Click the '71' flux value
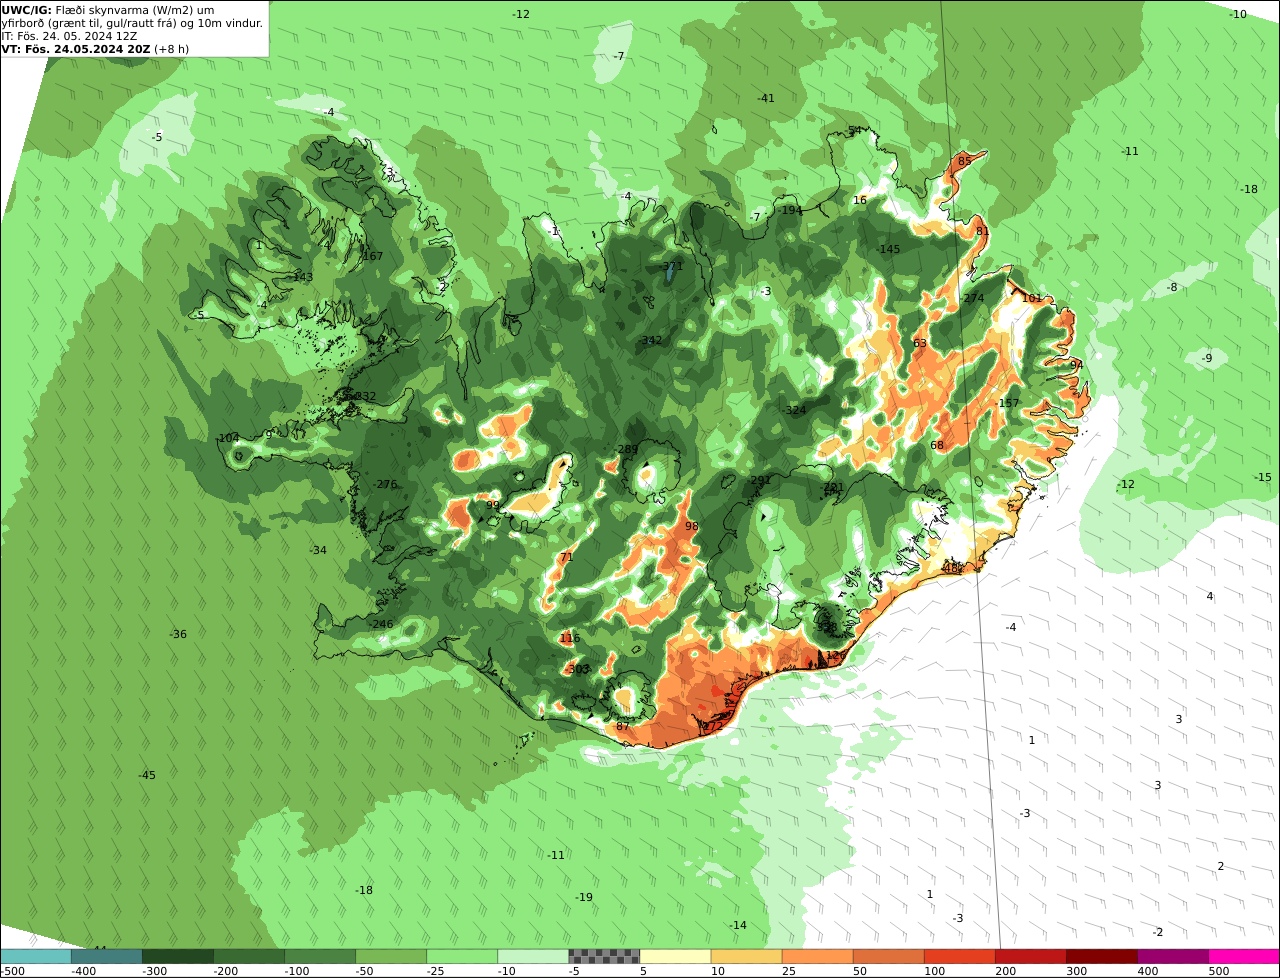The width and height of the screenshot is (1280, 978). [x=566, y=557]
